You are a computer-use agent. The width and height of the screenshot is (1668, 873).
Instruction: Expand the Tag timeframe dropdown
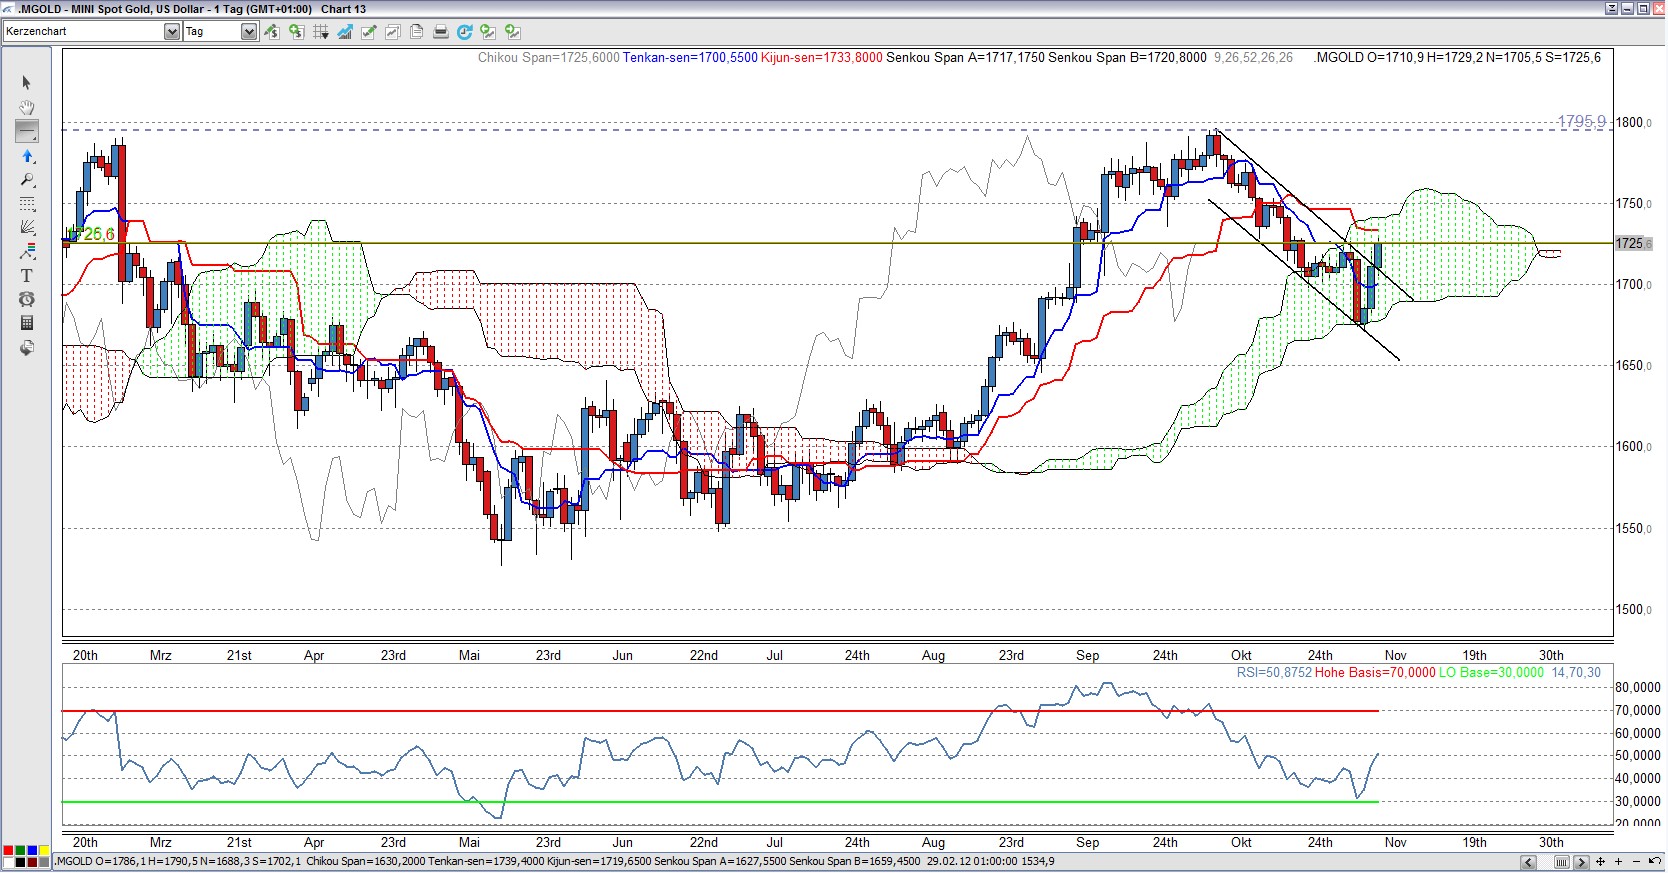(x=249, y=32)
